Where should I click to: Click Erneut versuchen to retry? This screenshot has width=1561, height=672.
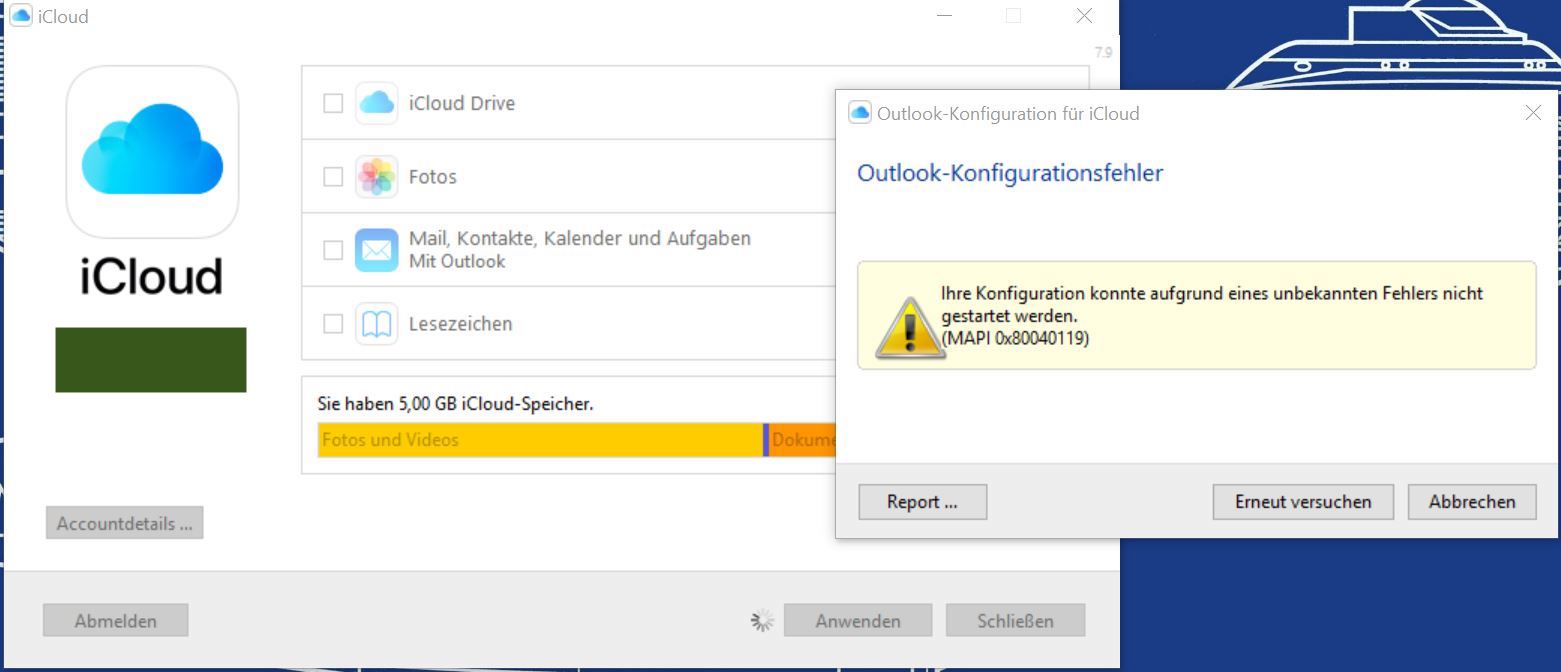point(1303,502)
